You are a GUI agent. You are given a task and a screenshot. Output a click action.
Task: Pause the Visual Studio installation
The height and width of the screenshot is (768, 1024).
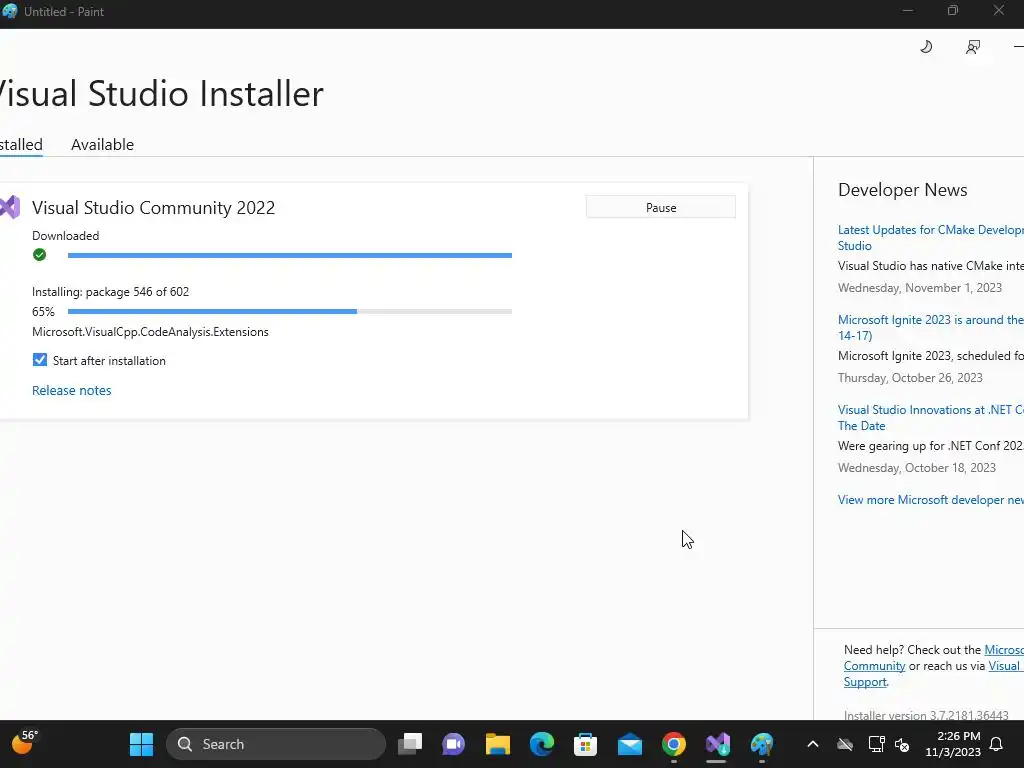coord(661,207)
